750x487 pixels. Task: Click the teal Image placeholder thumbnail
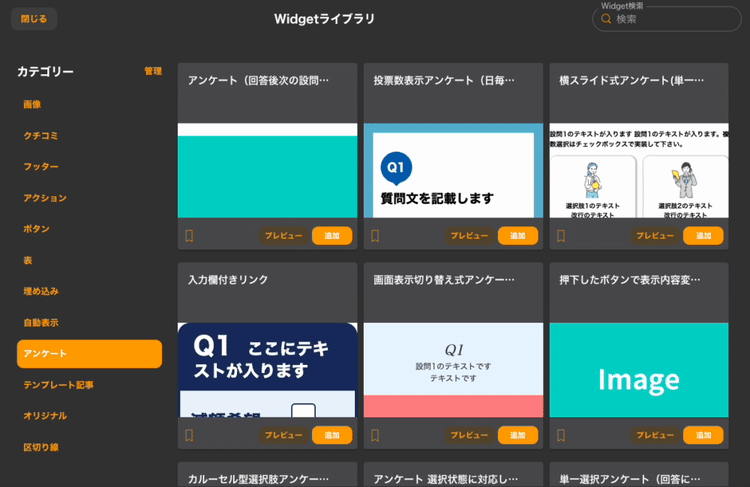(x=639, y=370)
